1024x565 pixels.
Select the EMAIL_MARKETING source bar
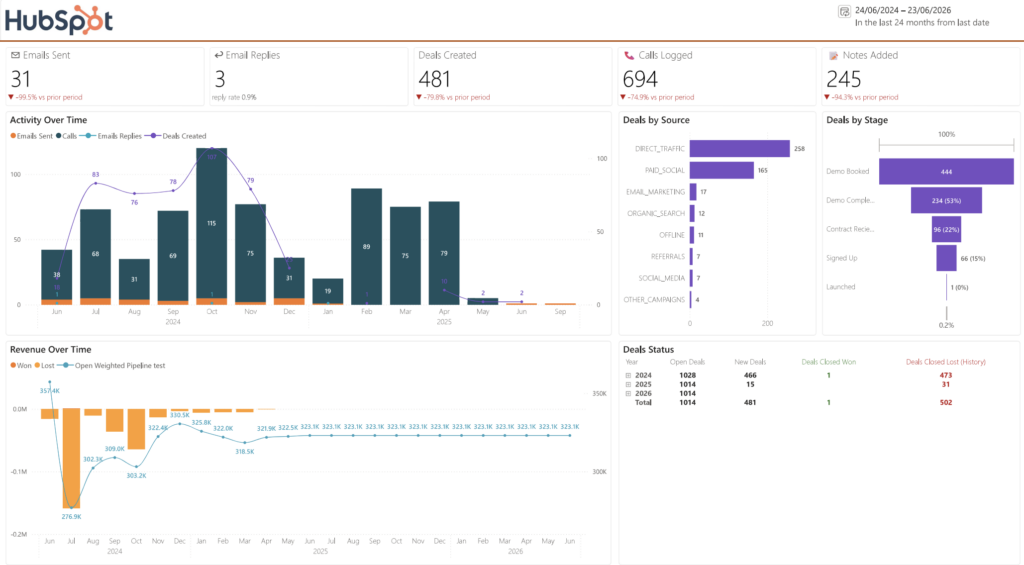tap(693, 191)
